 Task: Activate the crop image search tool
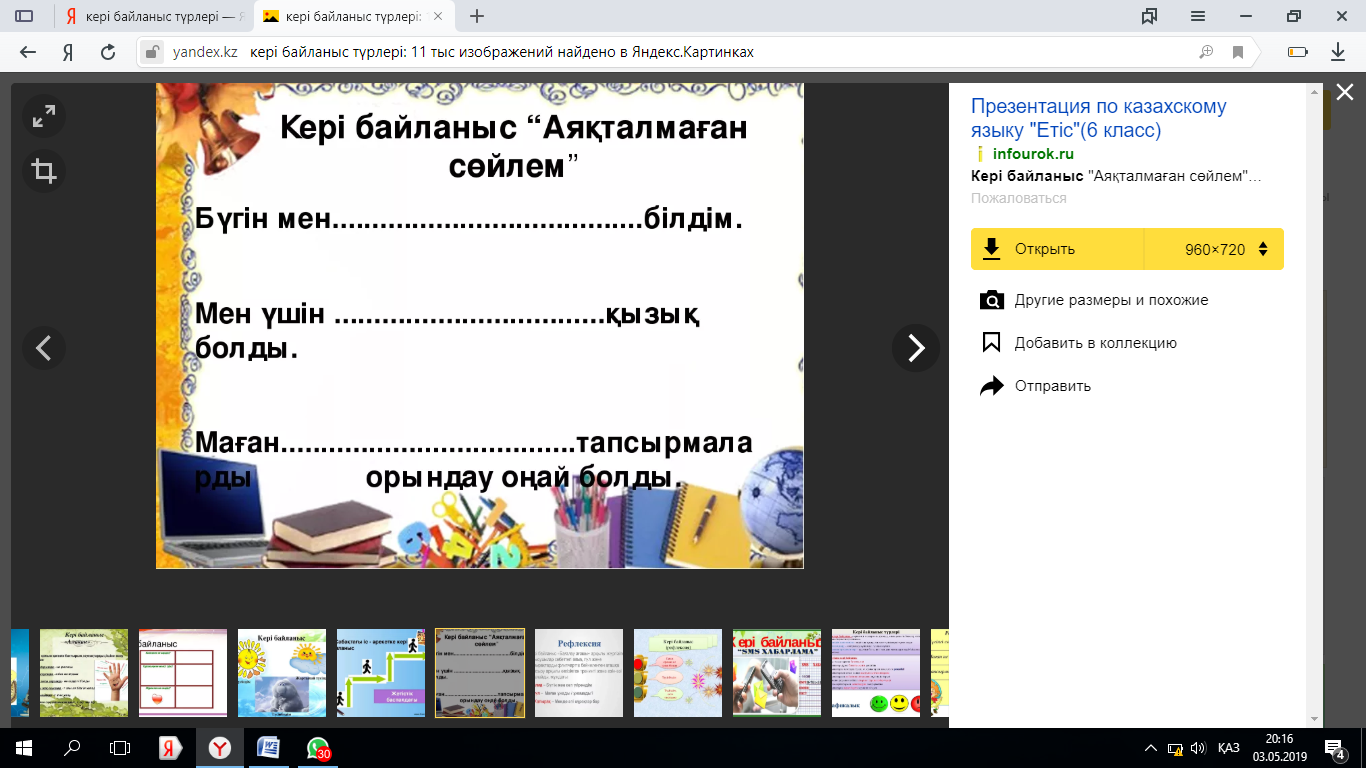click(x=44, y=171)
